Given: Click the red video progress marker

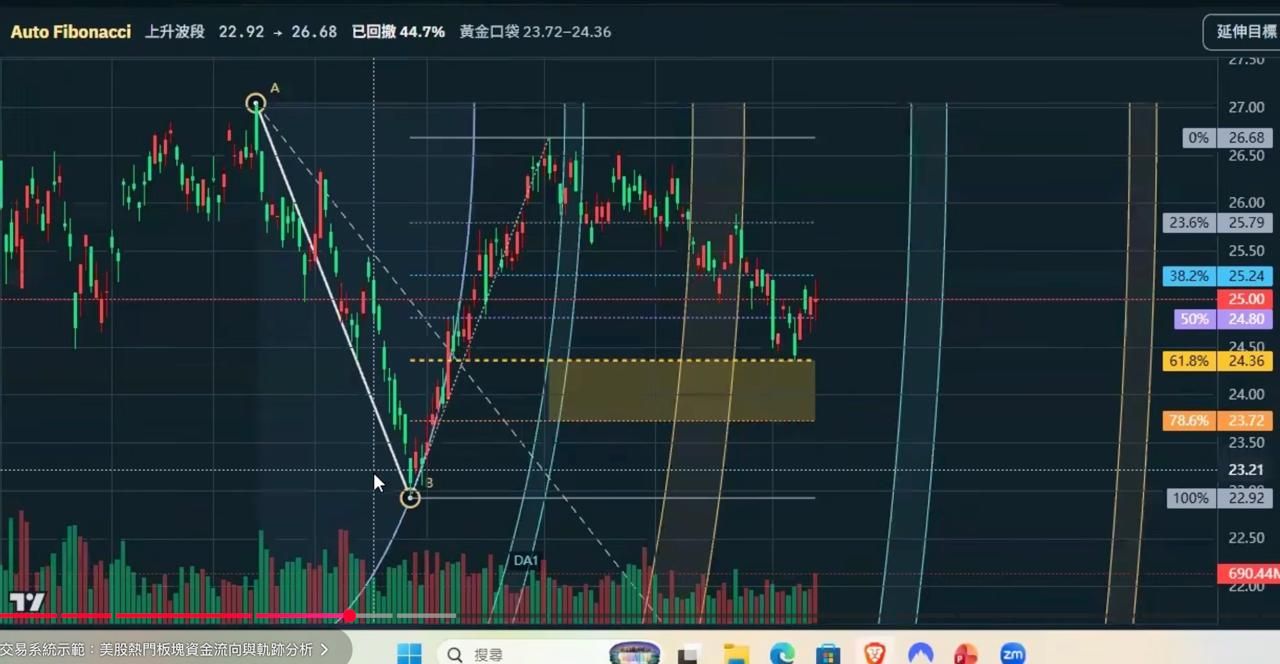Looking at the screenshot, I should [349, 615].
